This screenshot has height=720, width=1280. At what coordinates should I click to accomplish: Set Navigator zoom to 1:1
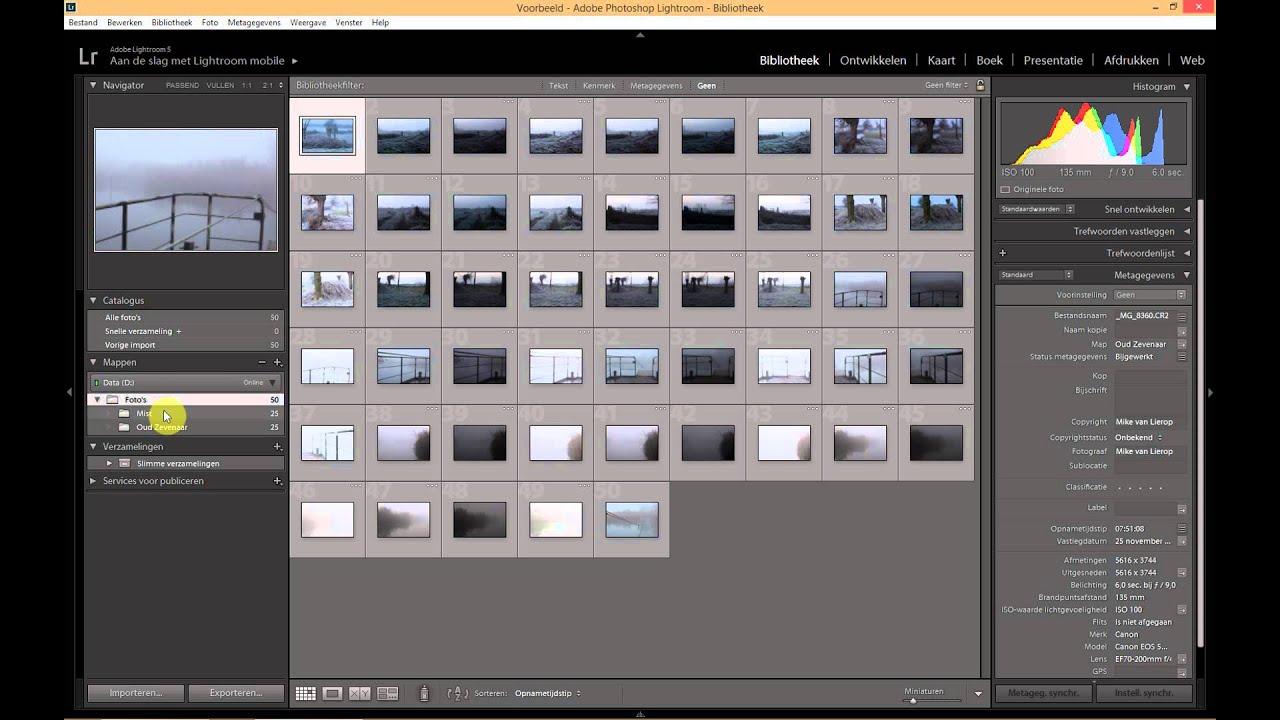[x=246, y=86]
